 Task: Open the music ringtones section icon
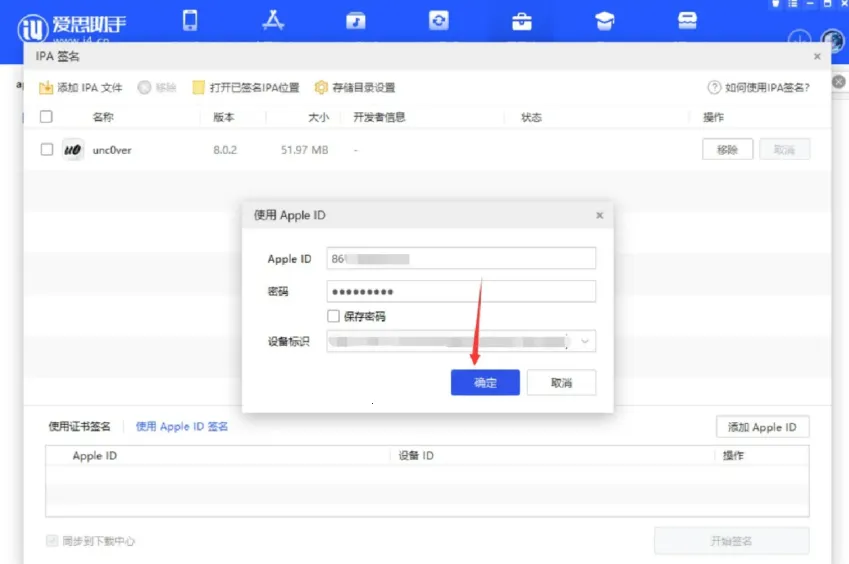coord(356,21)
